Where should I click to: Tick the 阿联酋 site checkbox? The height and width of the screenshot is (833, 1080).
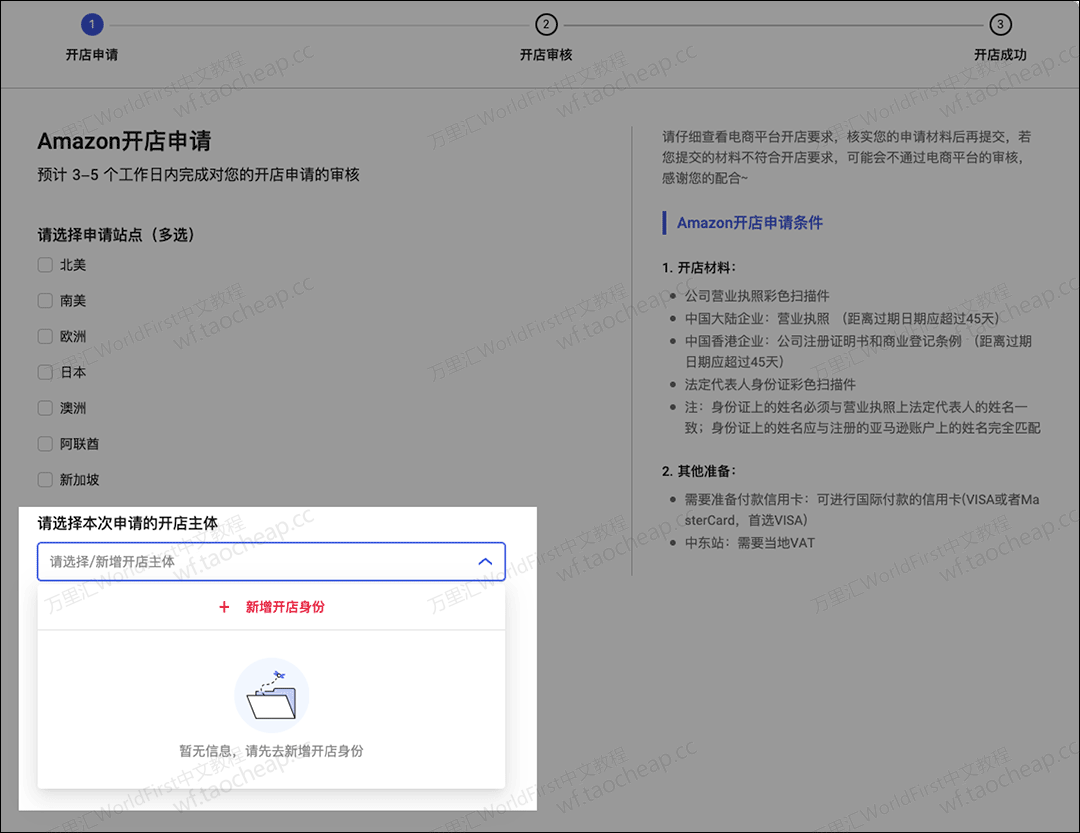coord(45,444)
